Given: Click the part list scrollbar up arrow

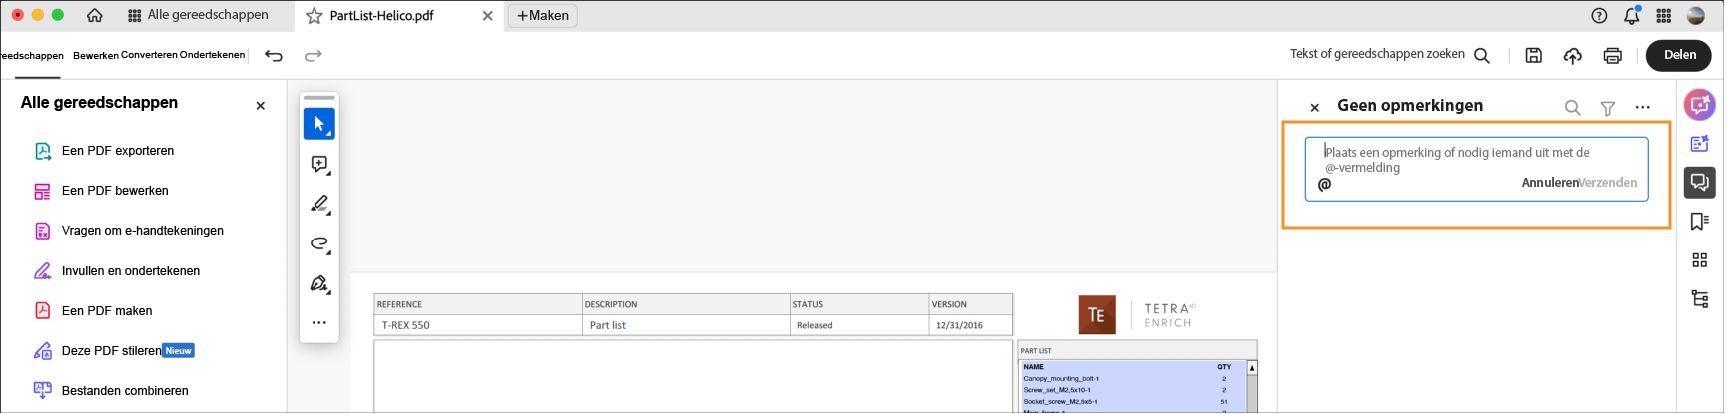Looking at the screenshot, I should coord(1251,368).
